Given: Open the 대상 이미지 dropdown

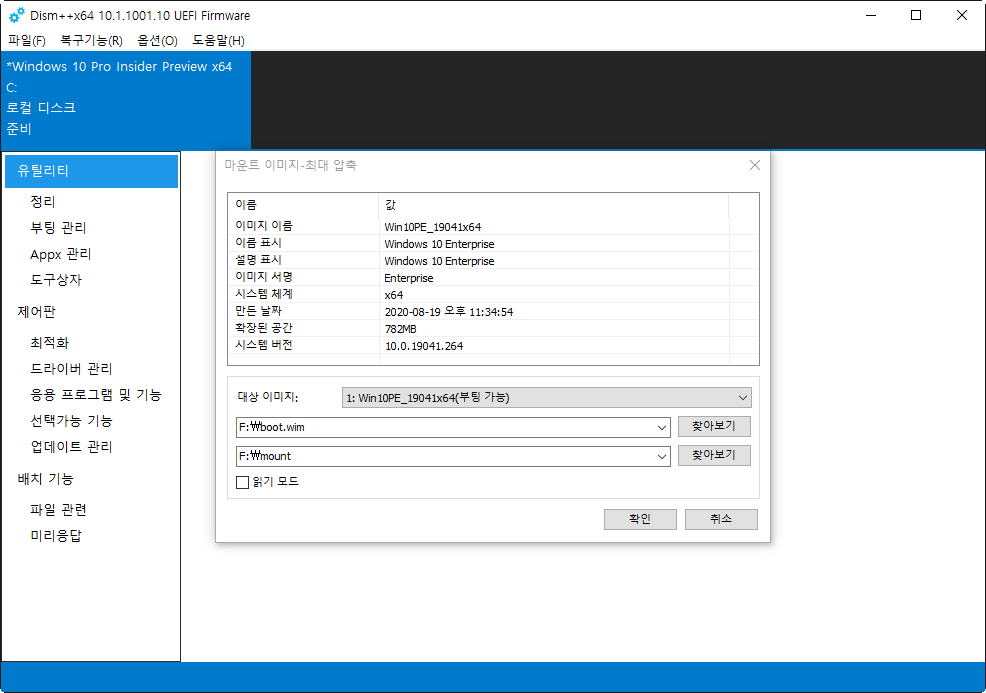Looking at the screenshot, I should point(546,397).
